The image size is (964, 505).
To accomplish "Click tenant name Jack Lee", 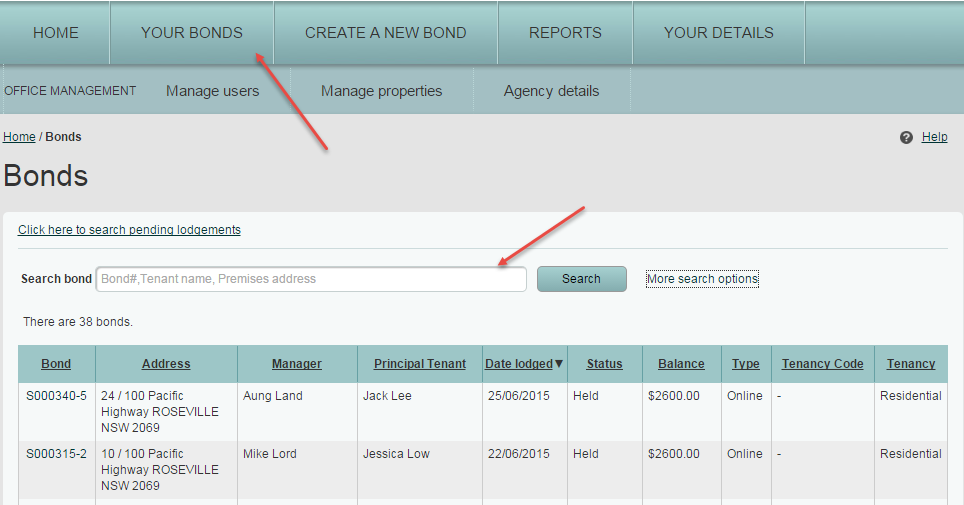I will (x=387, y=396).
